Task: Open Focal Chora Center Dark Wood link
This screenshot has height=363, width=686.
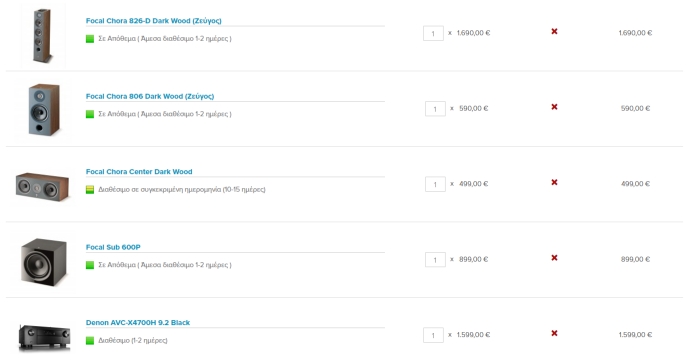Action: (139, 172)
